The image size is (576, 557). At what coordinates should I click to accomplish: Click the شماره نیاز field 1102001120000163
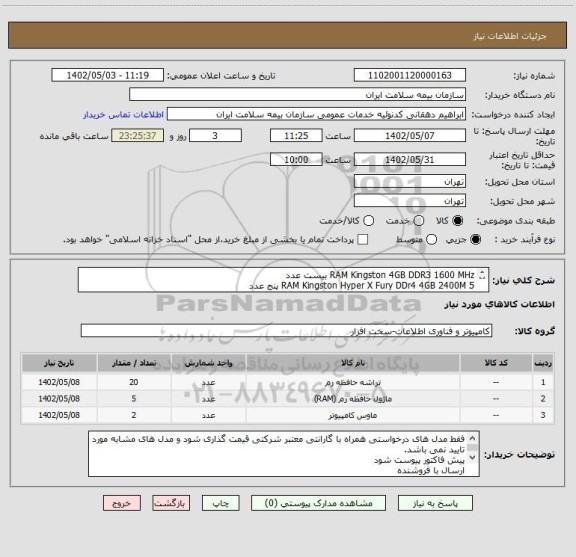point(410,75)
